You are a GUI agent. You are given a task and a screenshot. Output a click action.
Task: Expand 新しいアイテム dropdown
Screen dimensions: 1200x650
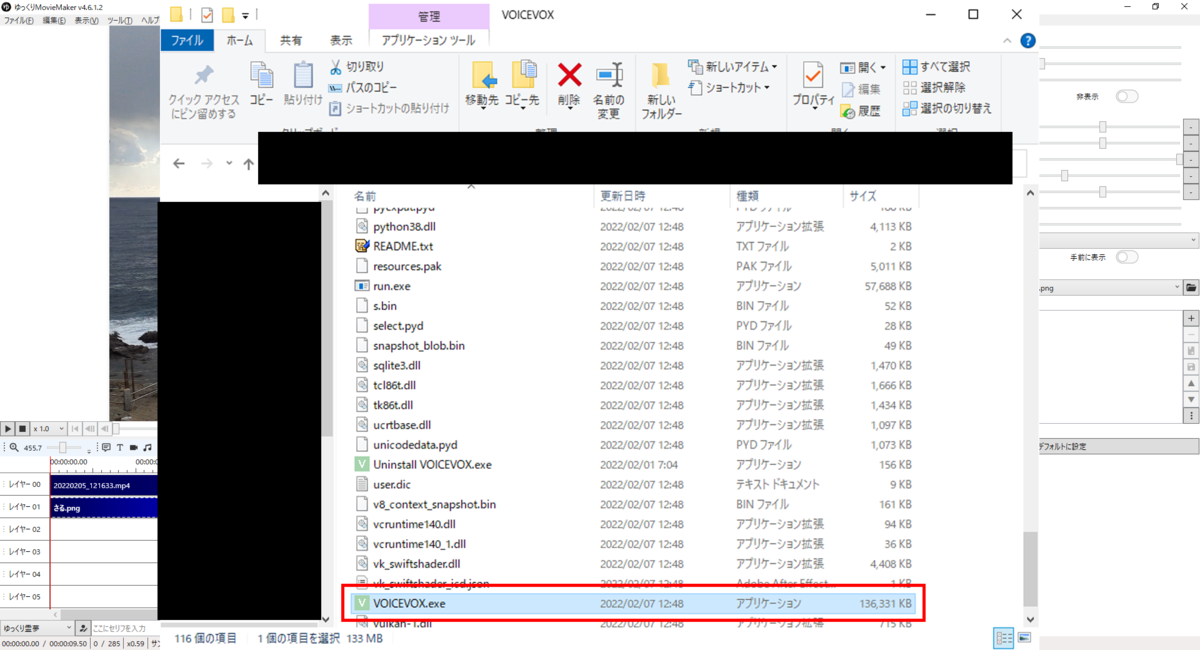click(732, 67)
